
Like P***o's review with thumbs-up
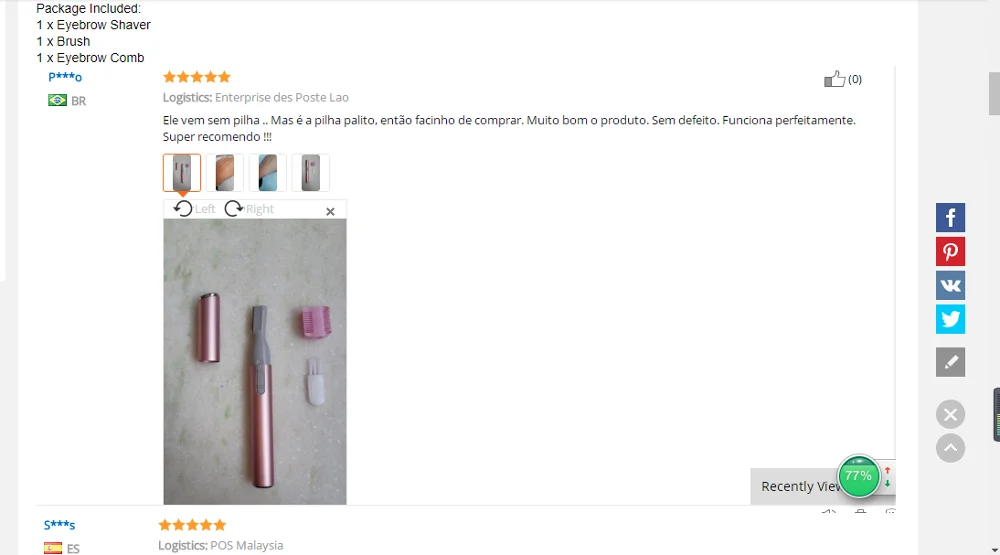(x=834, y=78)
